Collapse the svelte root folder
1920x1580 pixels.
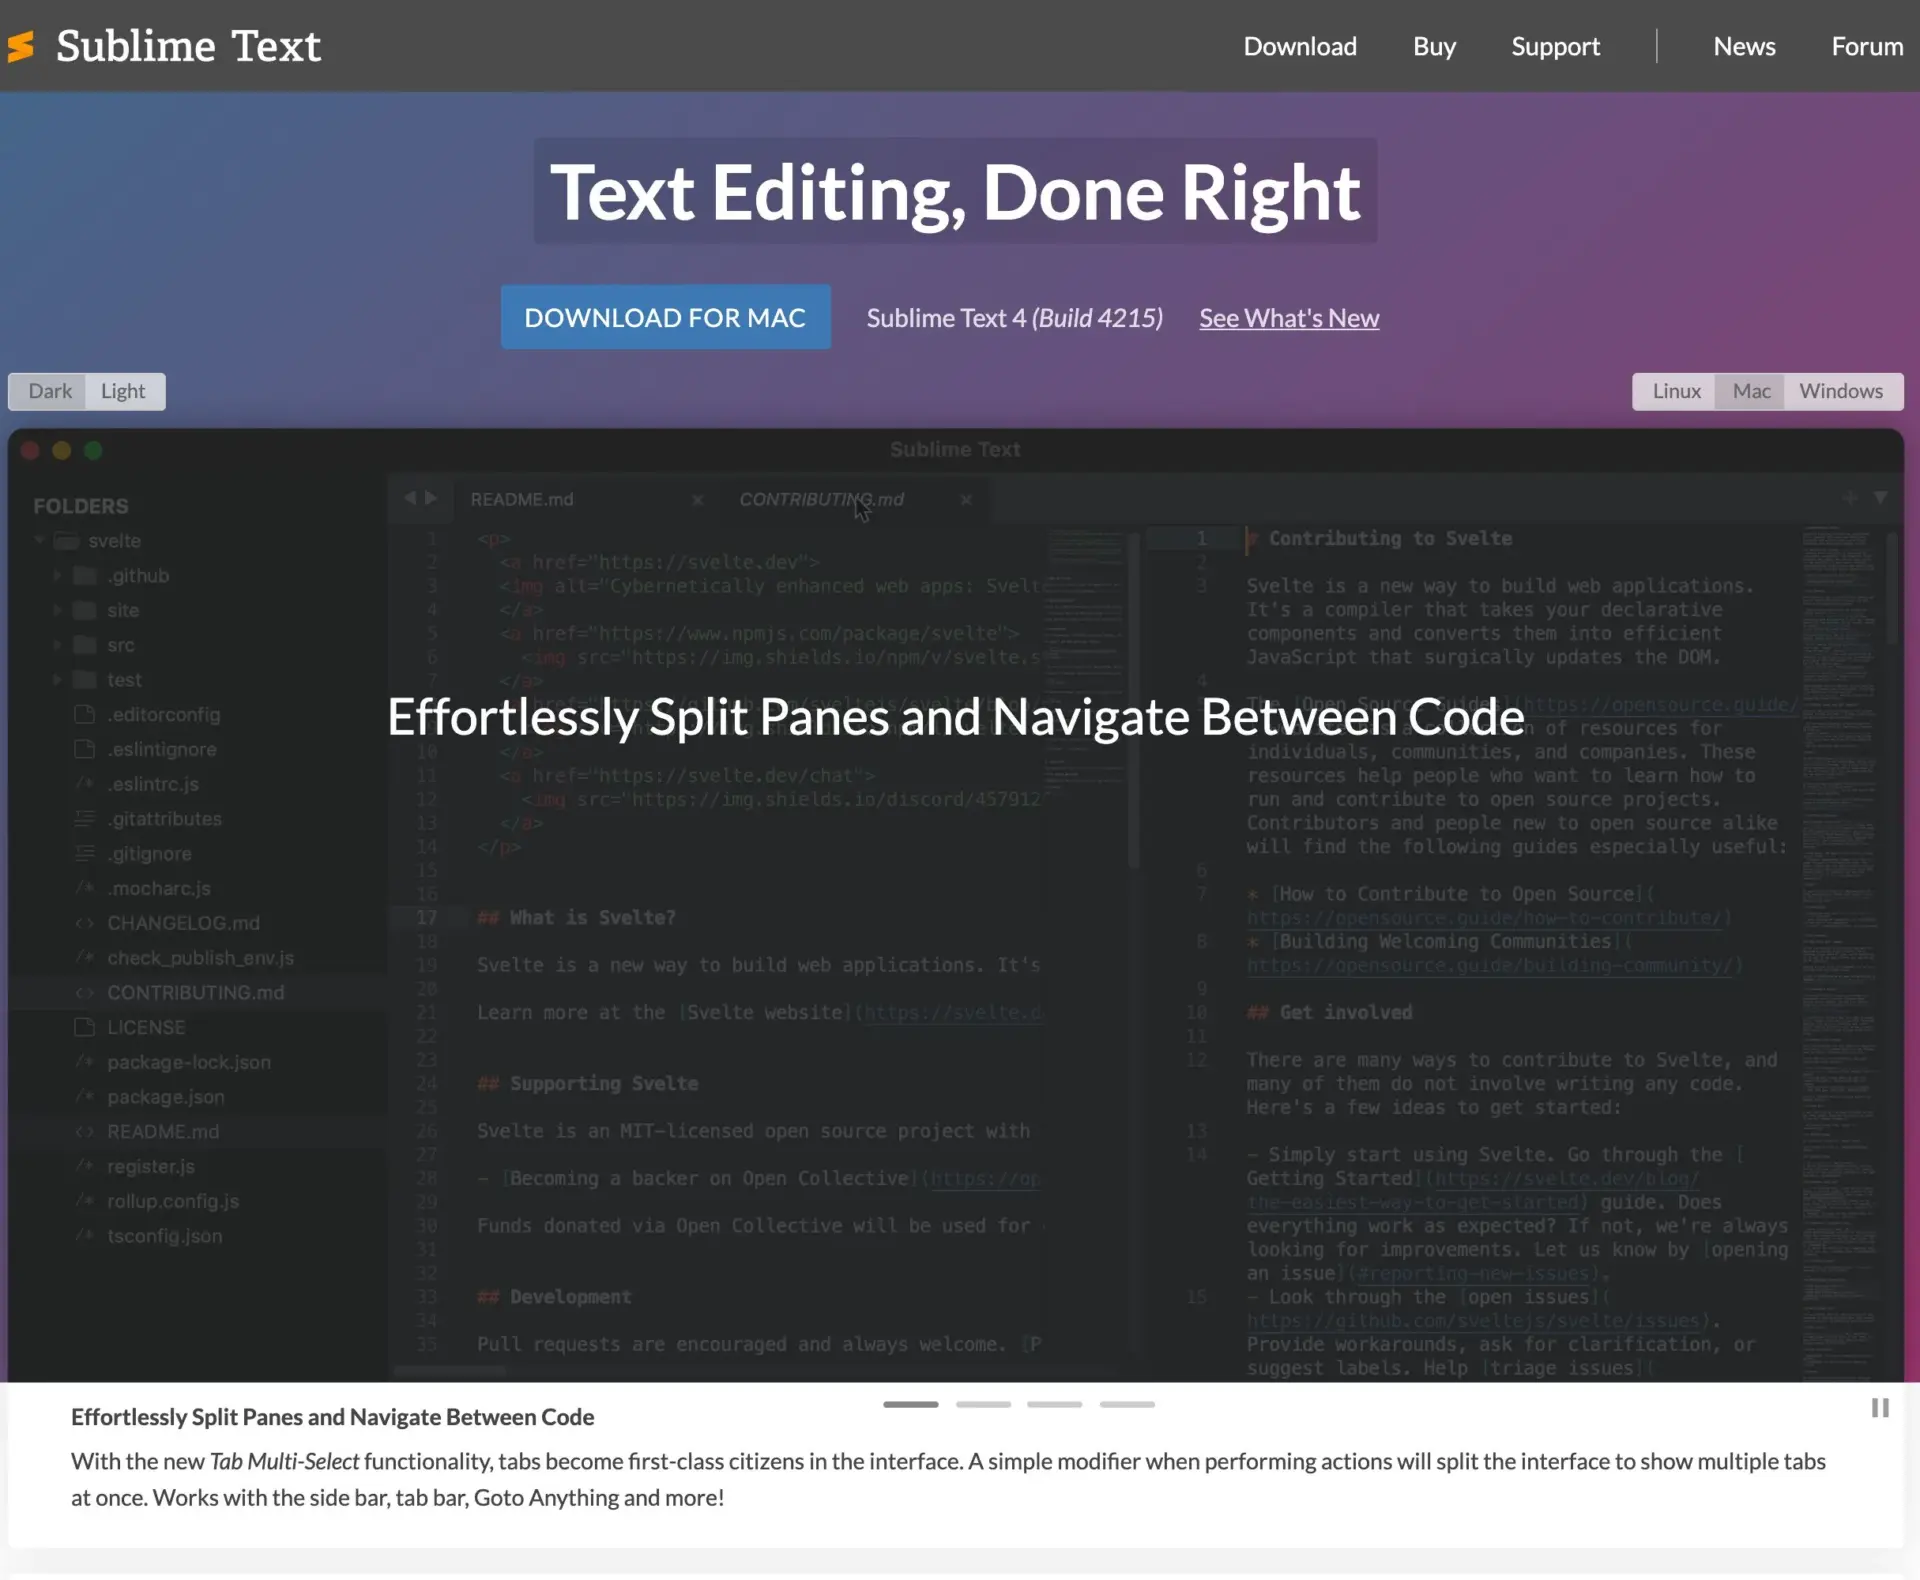[x=40, y=541]
